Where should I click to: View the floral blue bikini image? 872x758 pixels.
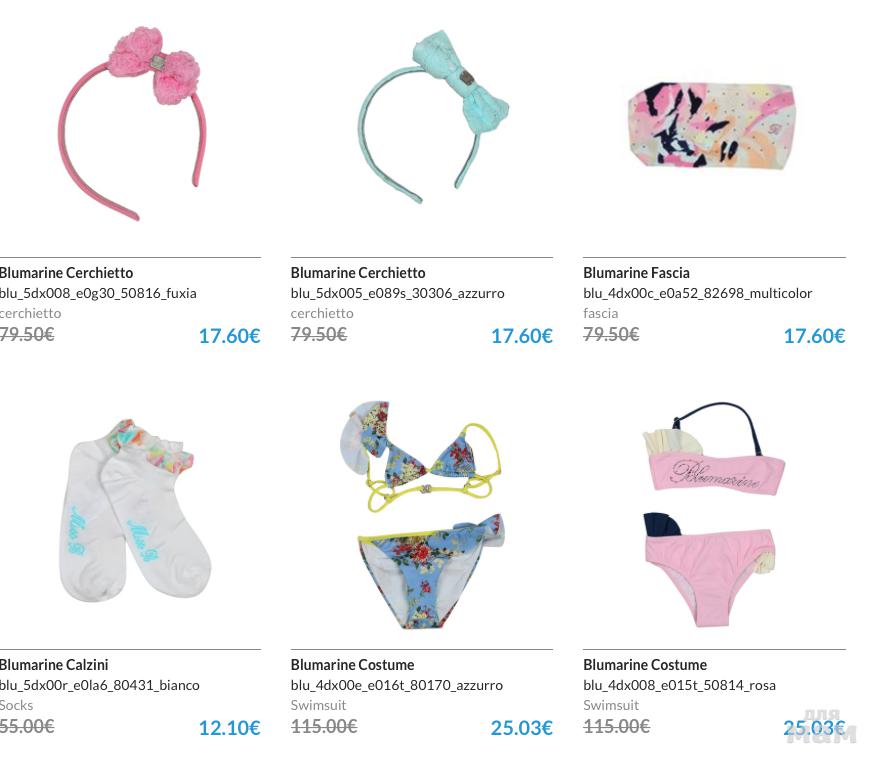click(x=423, y=514)
